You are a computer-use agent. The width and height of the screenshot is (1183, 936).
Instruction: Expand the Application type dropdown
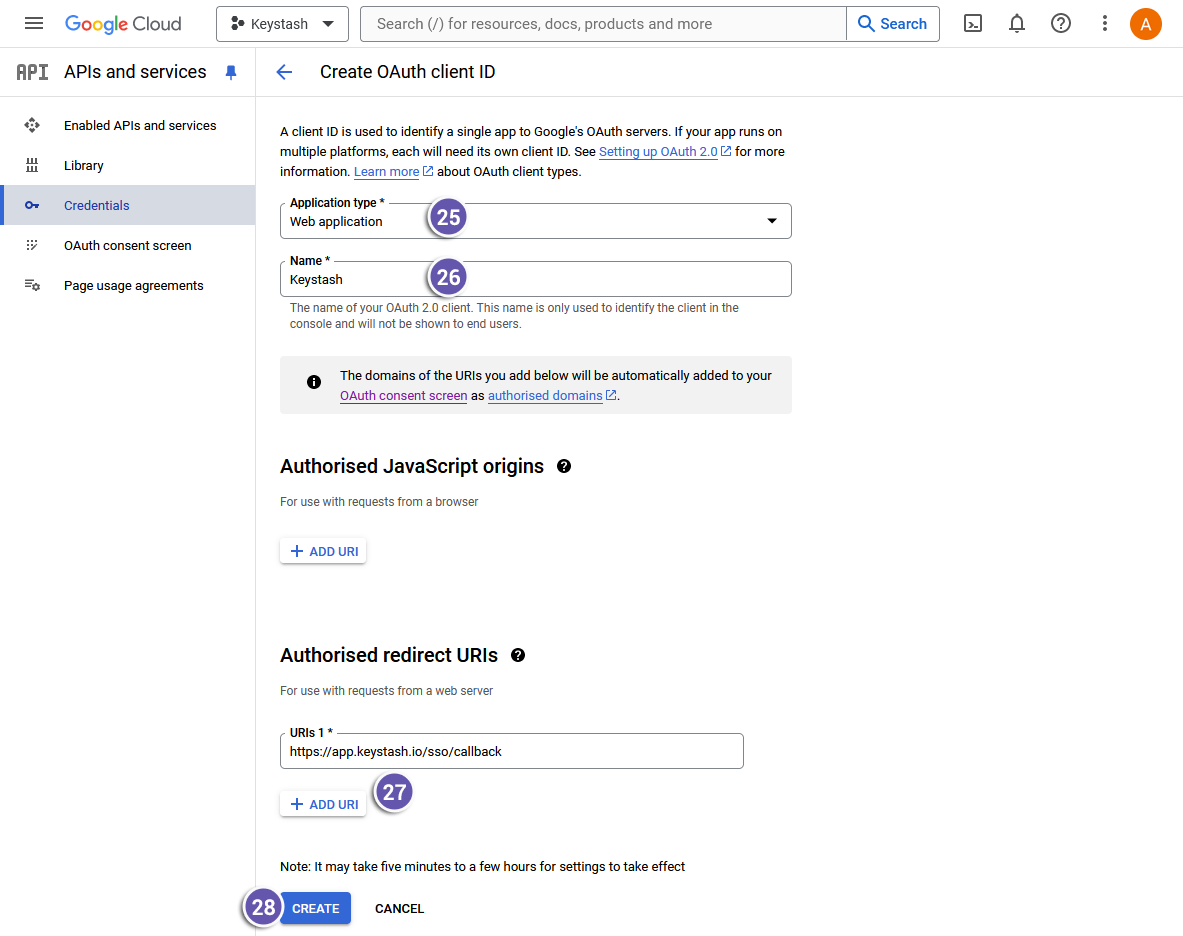tap(536, 221)
